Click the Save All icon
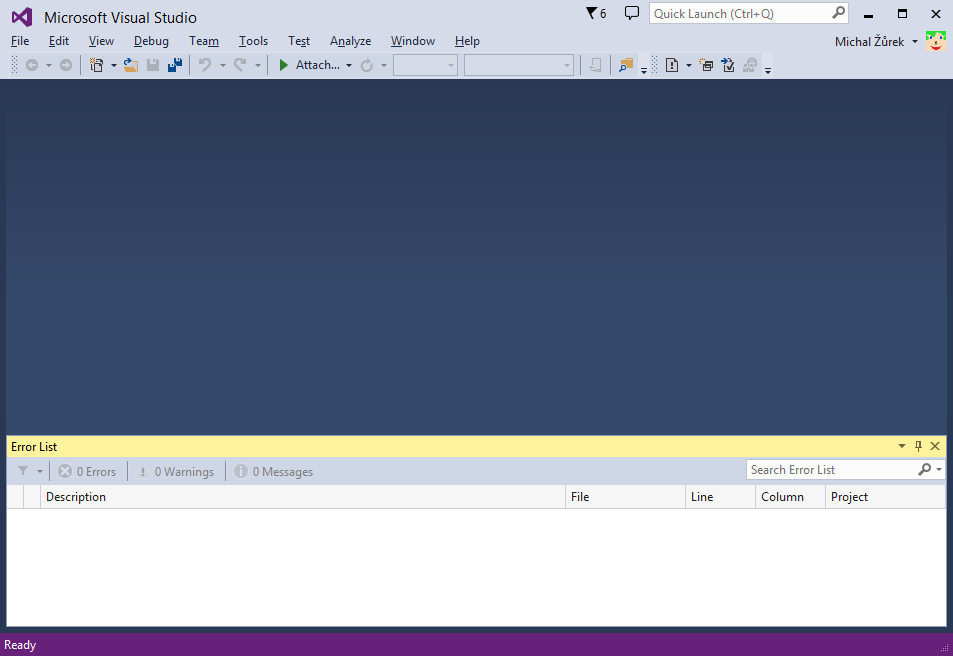The width and height of the screenshot is (953, 656). (176, 65)
